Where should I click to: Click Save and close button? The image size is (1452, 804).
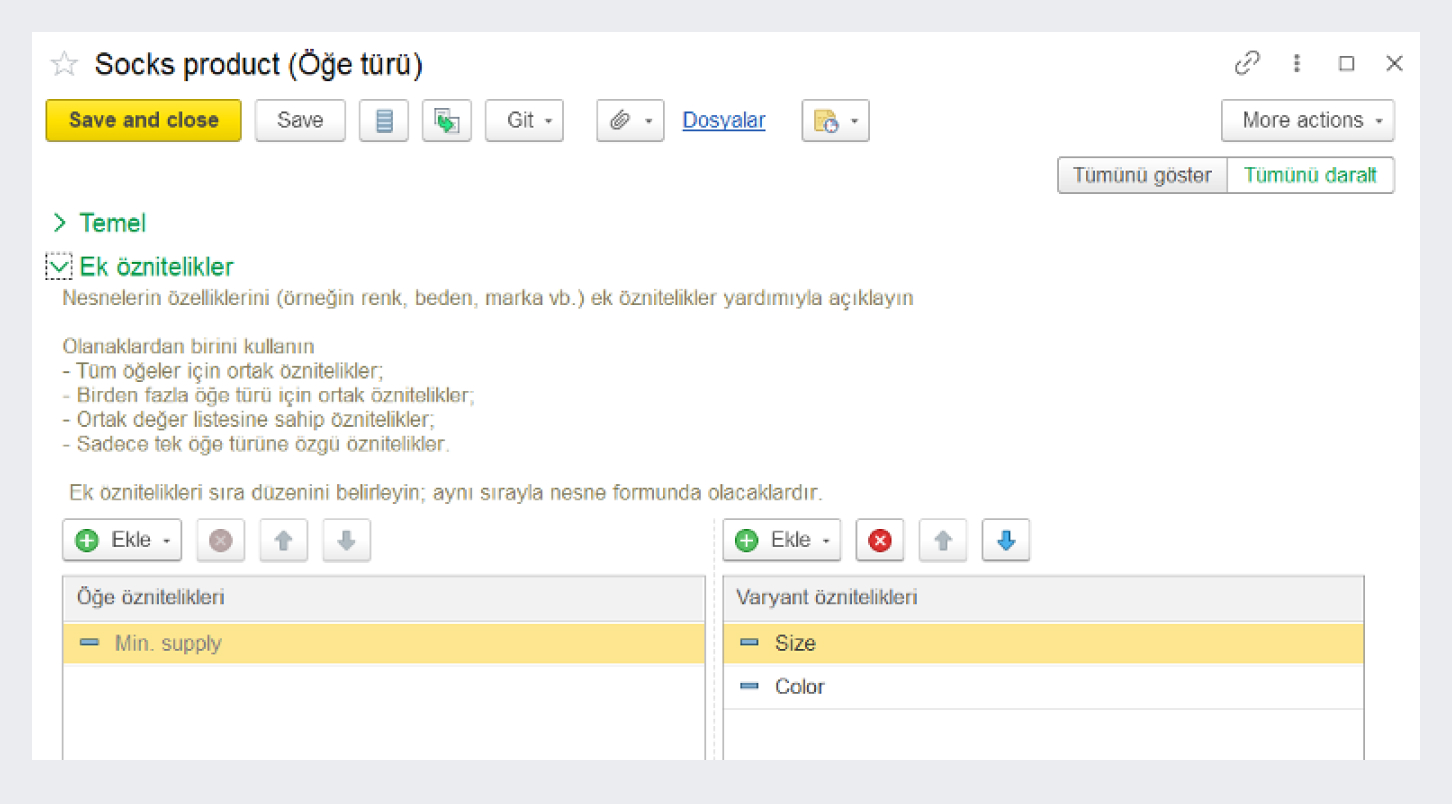[143, 121]
